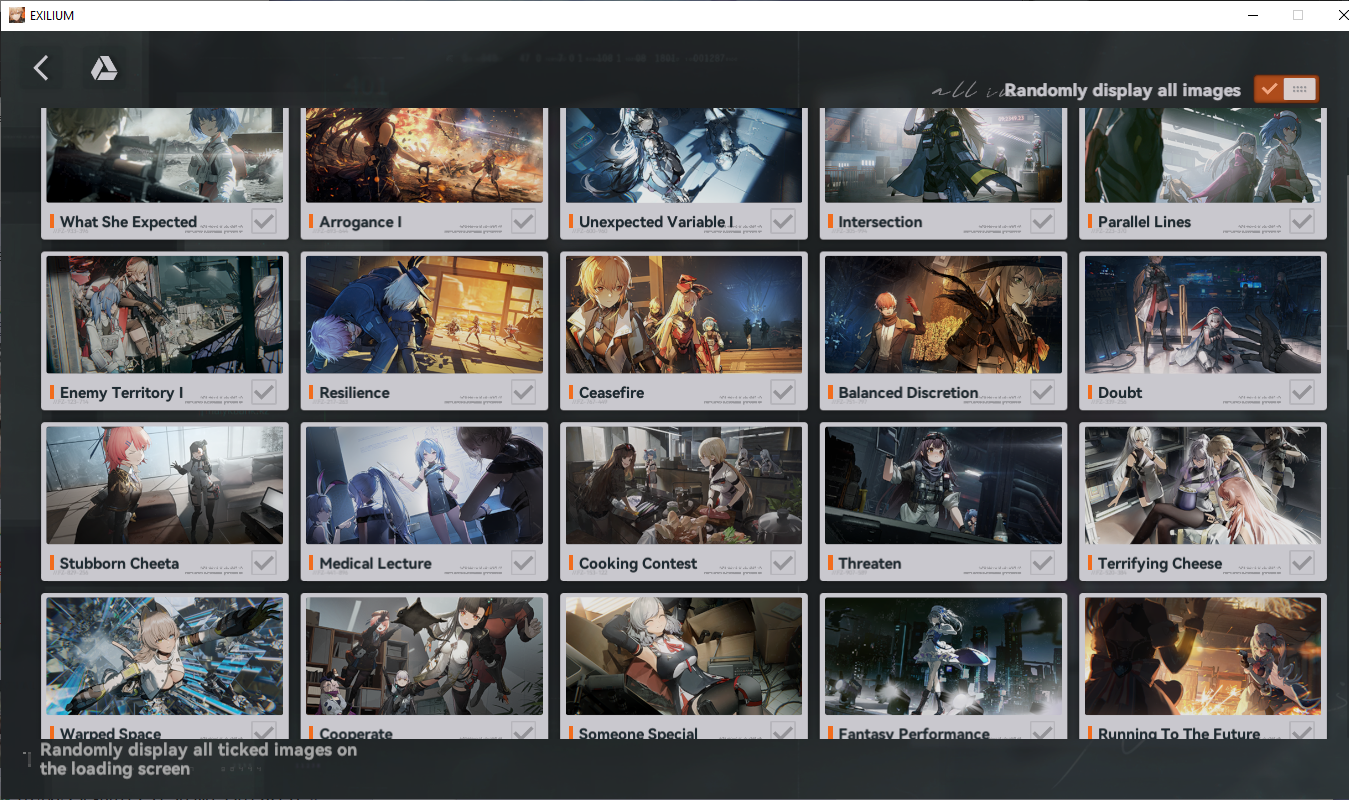Minimize the EXILIUM window
The image size is (1349, 800).
pos(1252,15)
